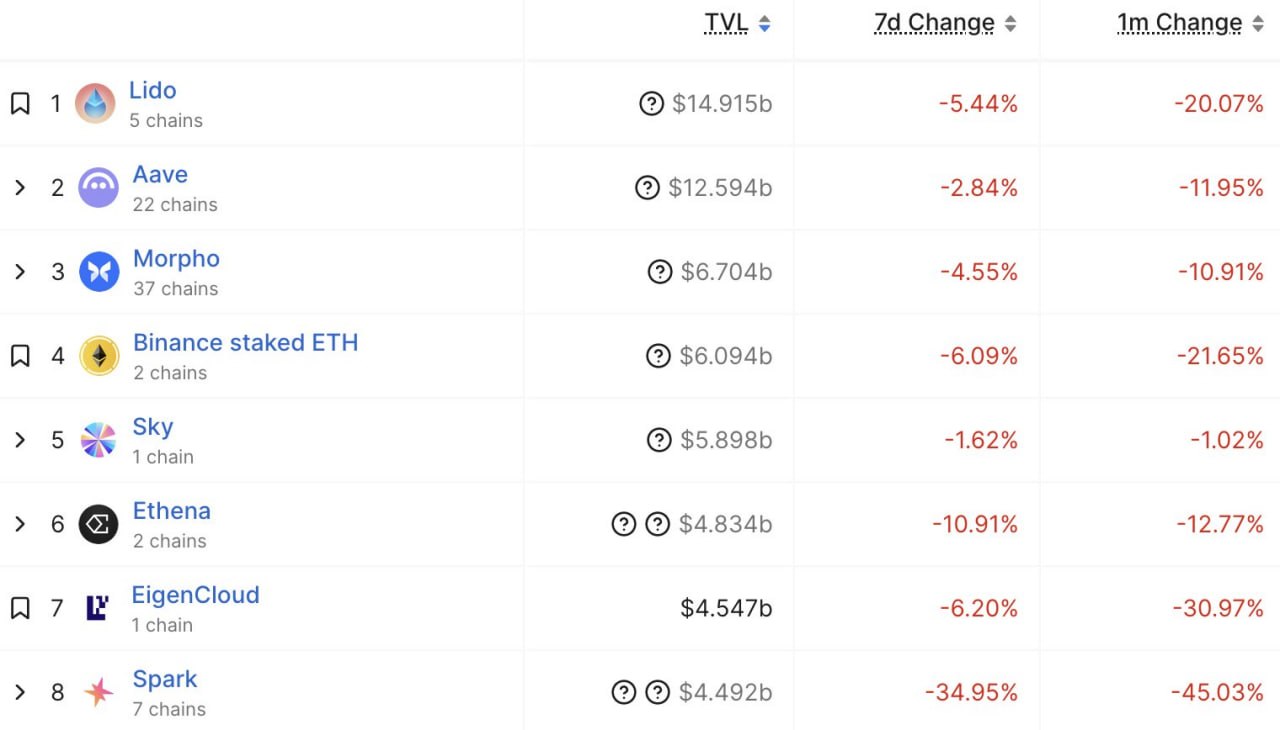Open the Sky protocol link
This screenshot has height=730, width=1280.
click(x=153, y=427)
